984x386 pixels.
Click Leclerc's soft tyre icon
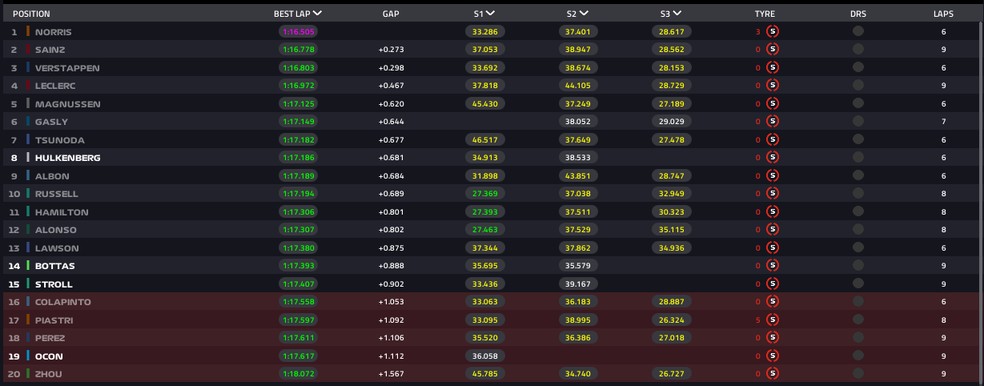click(x=773, y=85)
